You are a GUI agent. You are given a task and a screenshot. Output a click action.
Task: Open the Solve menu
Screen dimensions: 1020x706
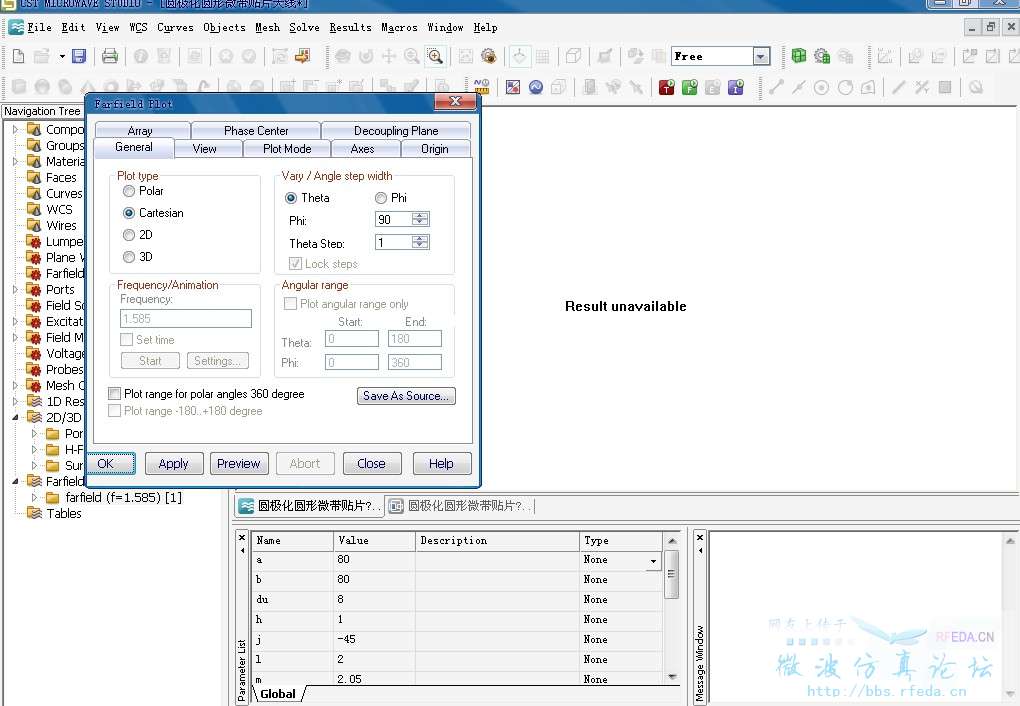click(x=304, y=27)
